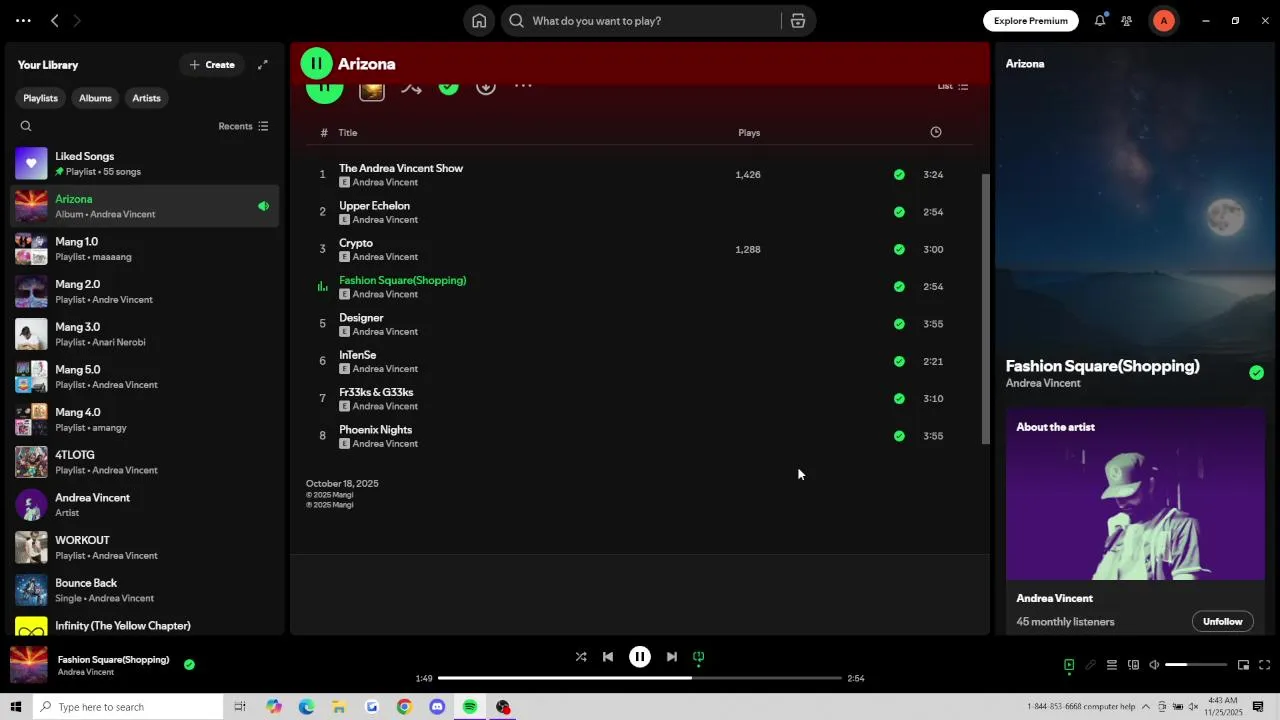
Task: Play the track The Andrea Vincent Show
Action: [322, 175]
